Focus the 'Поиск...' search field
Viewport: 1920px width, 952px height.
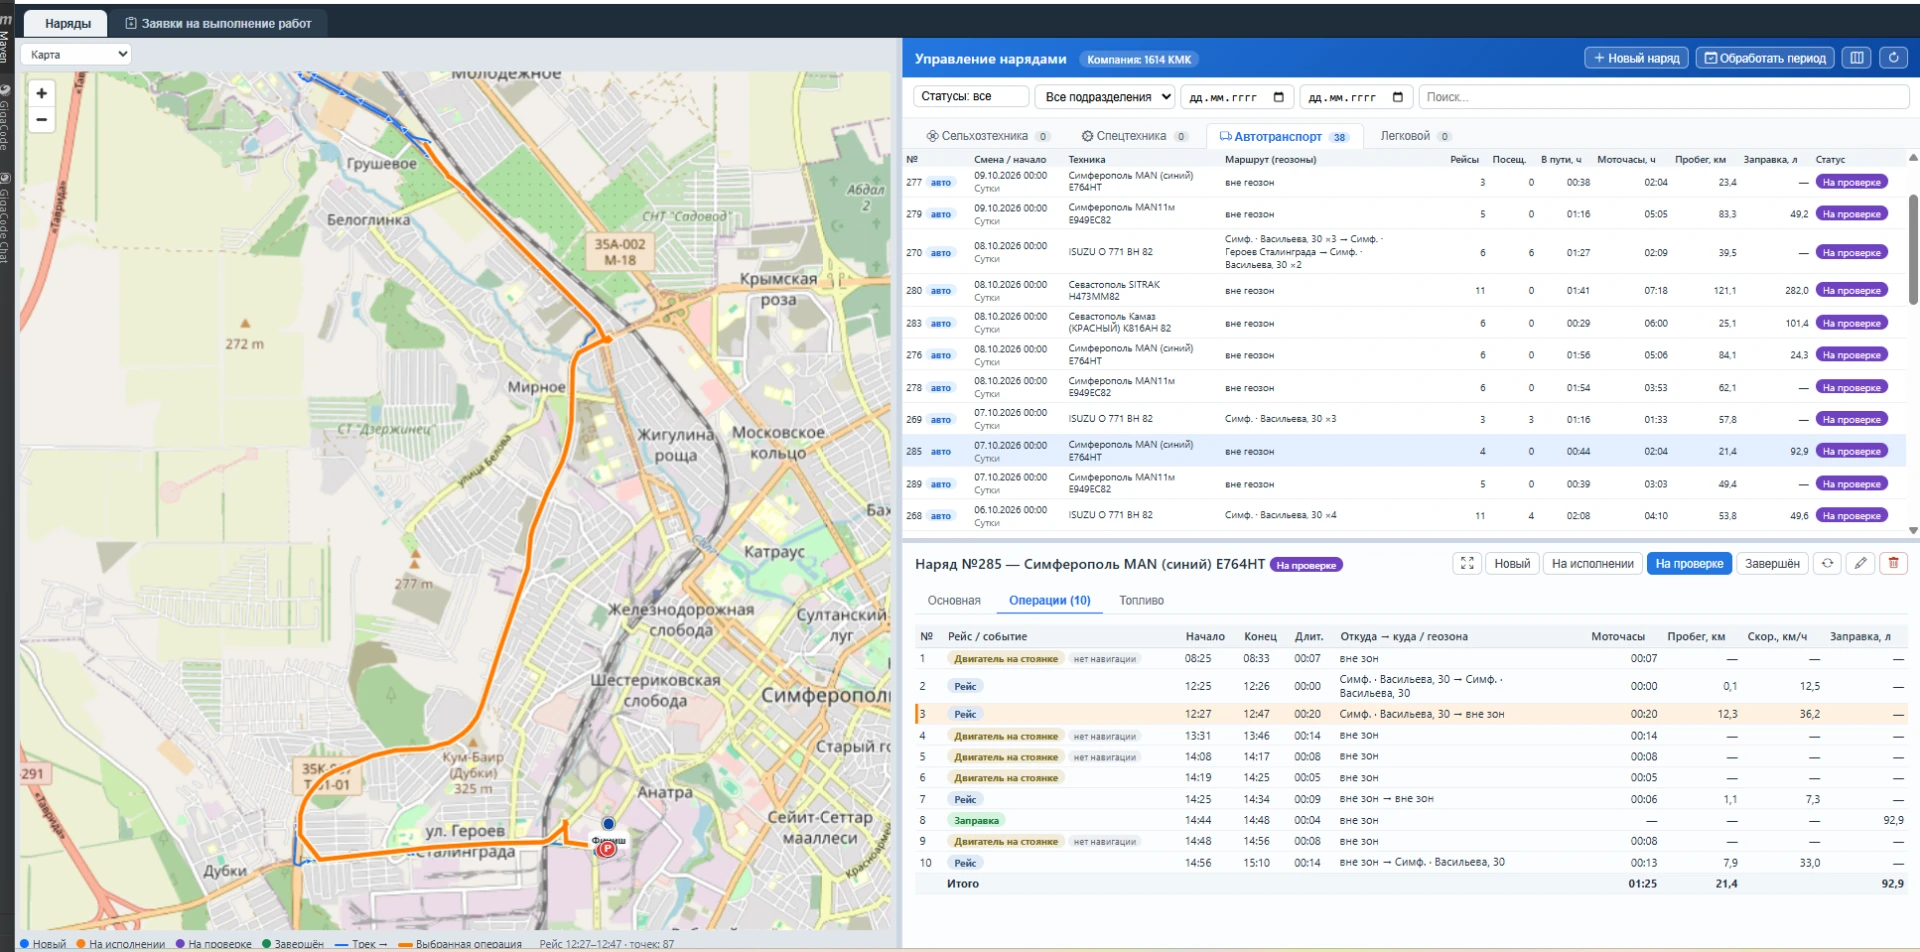[1663, 97]
